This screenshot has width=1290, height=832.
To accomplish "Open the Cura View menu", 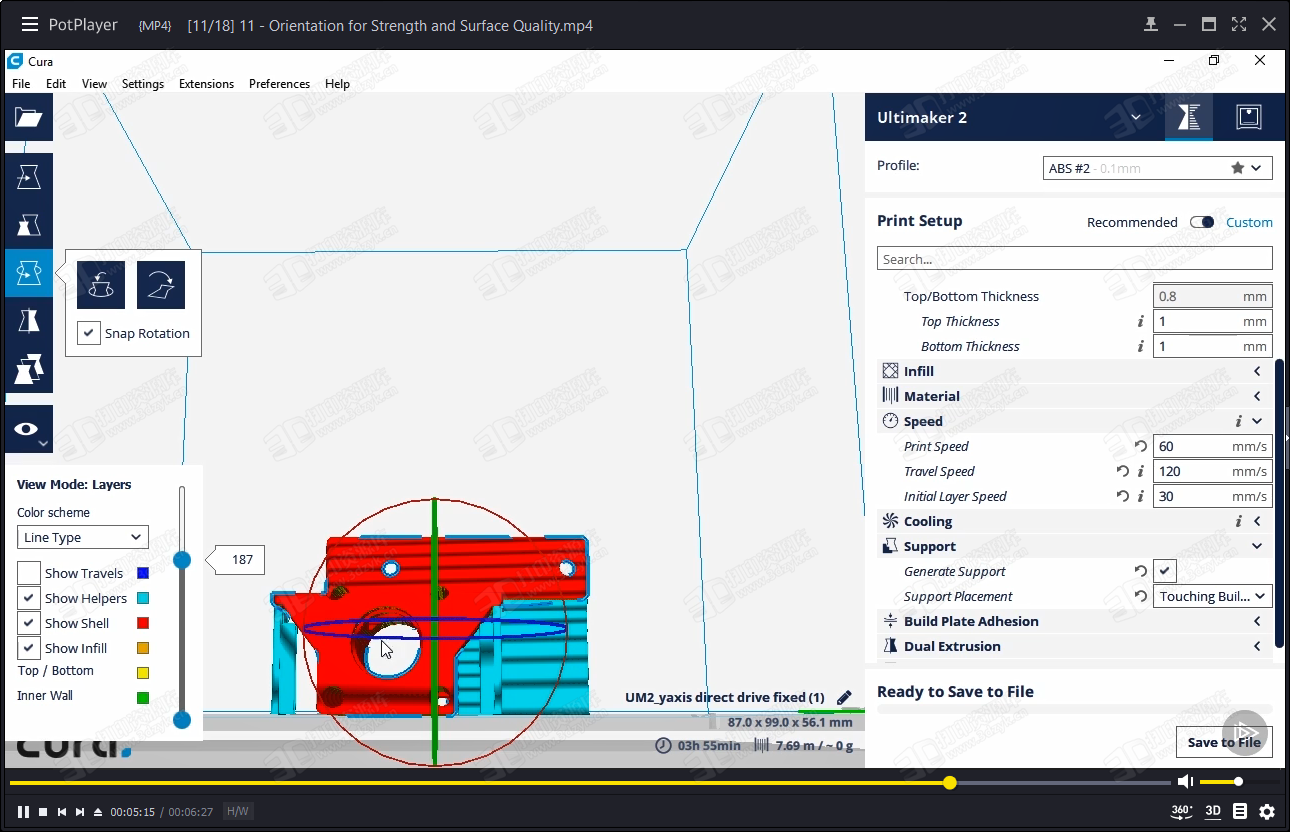I will pos(94,84).
